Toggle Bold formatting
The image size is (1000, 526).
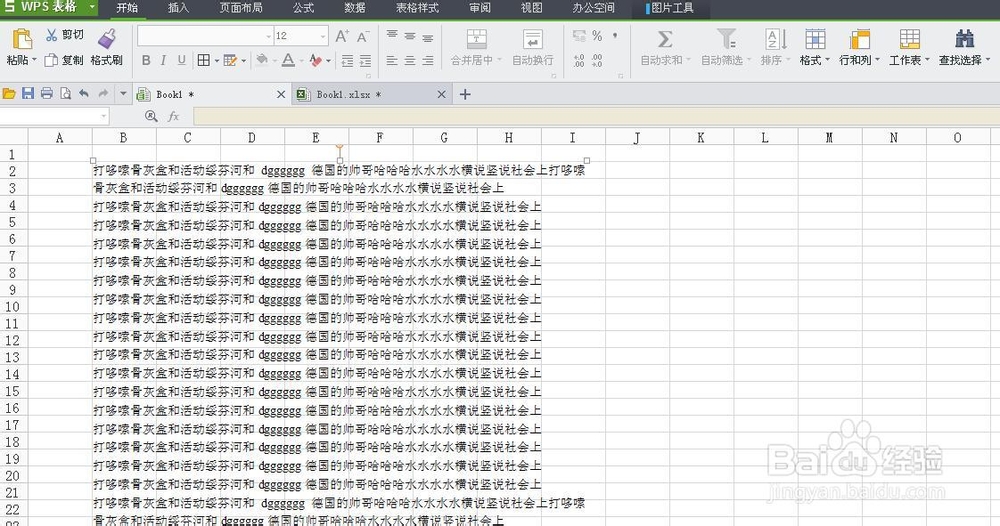pyautogui.click(x=146, y=60)
